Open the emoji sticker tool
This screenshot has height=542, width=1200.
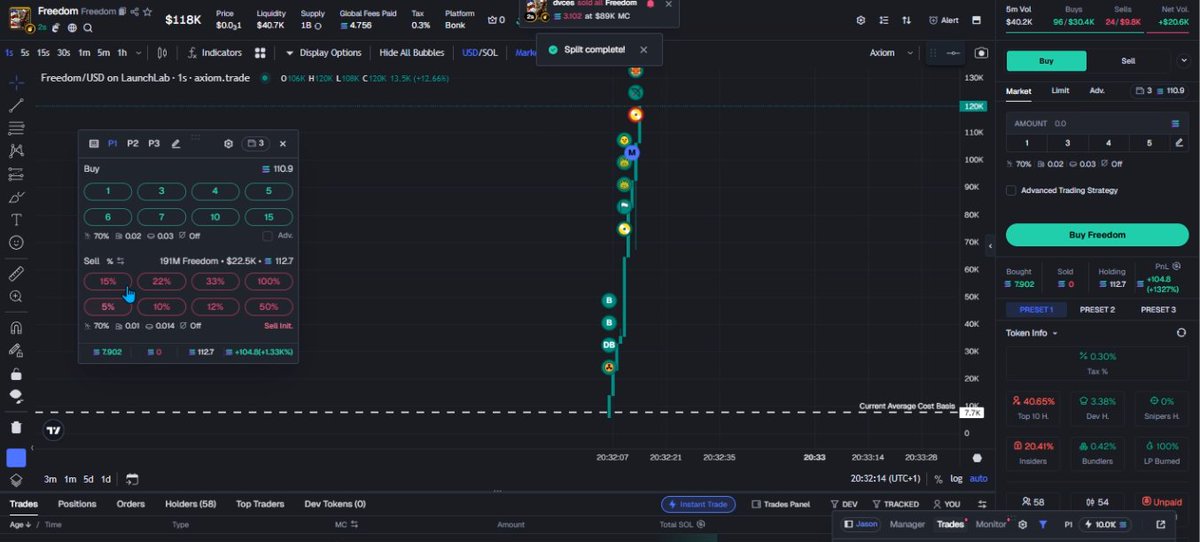[16, 243]
